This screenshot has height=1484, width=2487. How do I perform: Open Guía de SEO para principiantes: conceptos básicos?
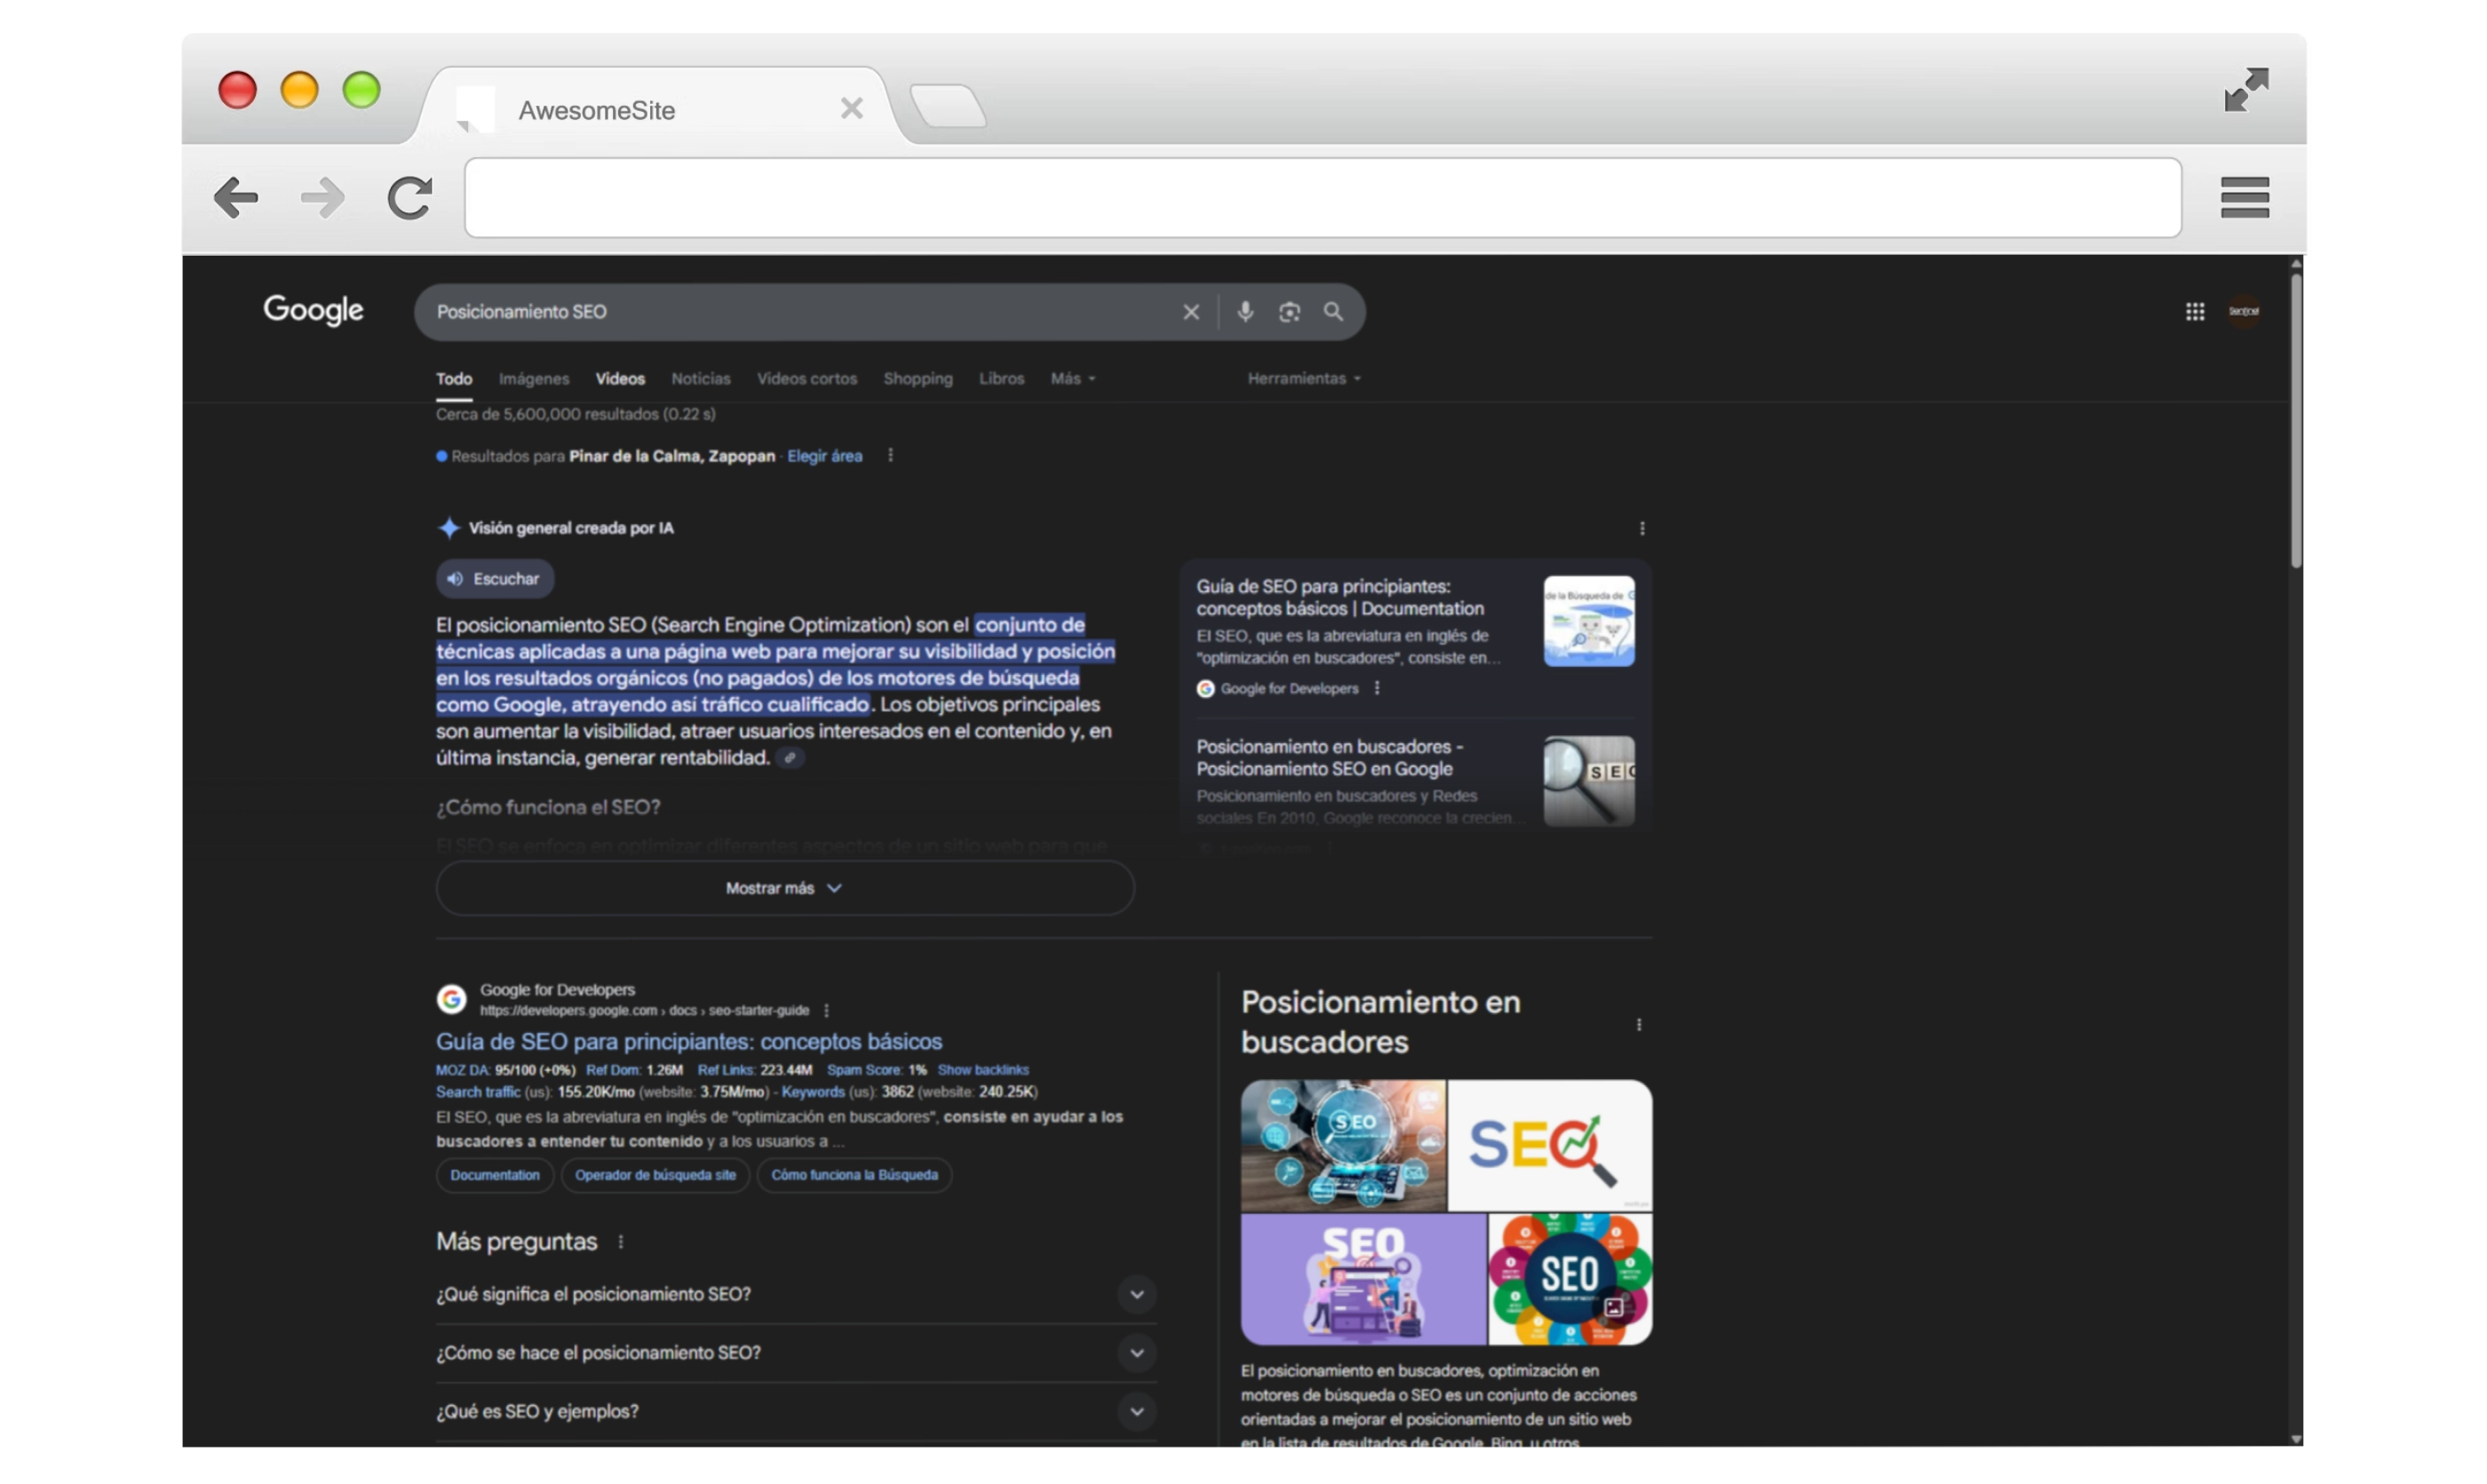coord(688,1042)
